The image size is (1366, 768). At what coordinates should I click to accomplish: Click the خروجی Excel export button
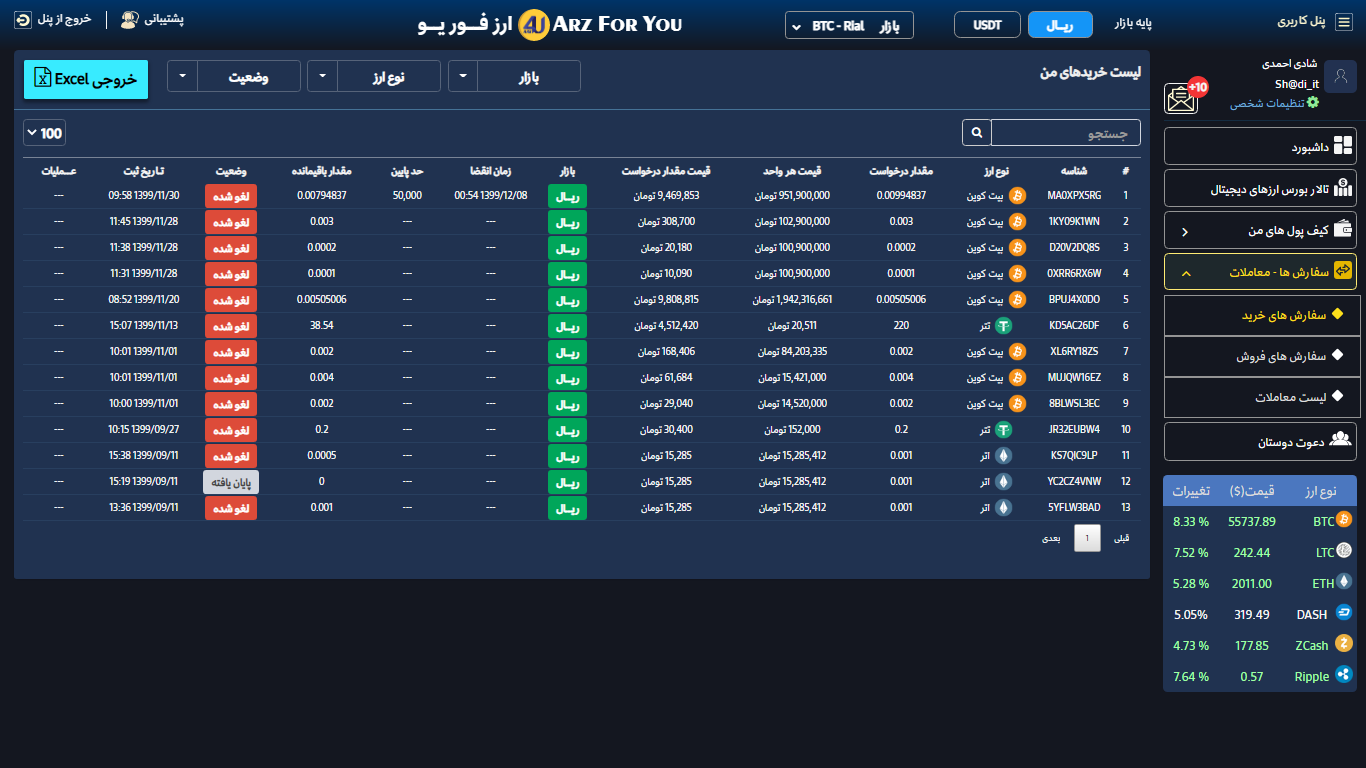coord(86,79)
